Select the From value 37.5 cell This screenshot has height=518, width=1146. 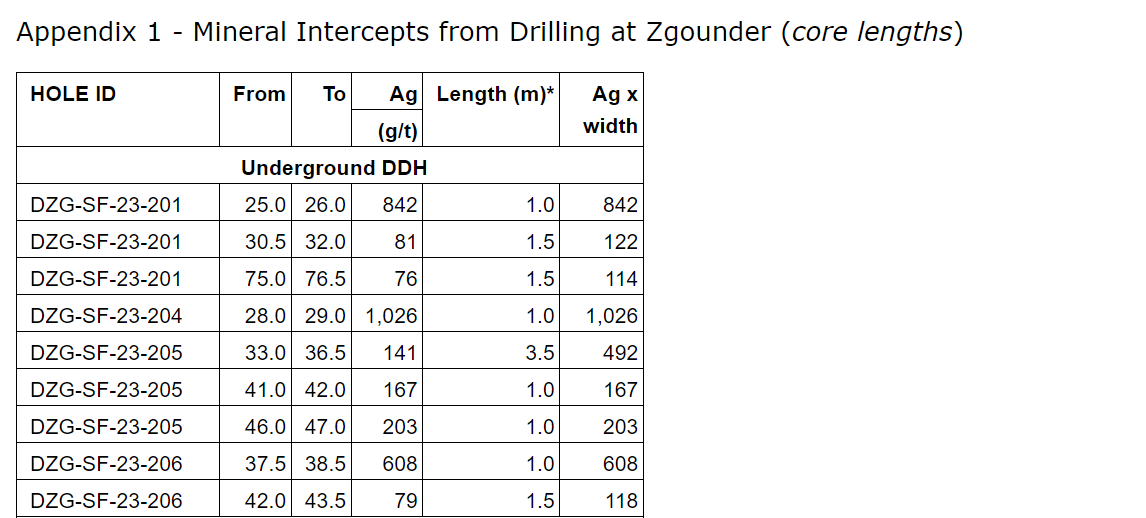point(266,464)
